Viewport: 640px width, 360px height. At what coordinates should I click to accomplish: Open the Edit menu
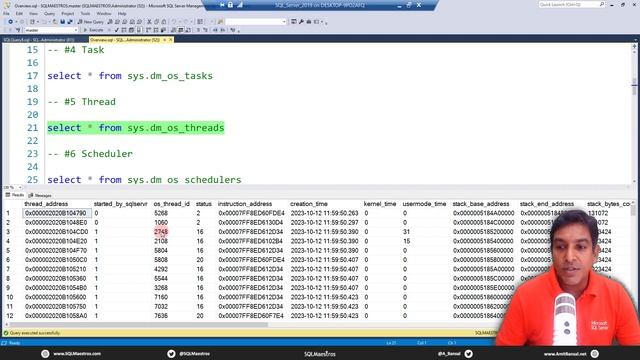click(x=19, y=13)
